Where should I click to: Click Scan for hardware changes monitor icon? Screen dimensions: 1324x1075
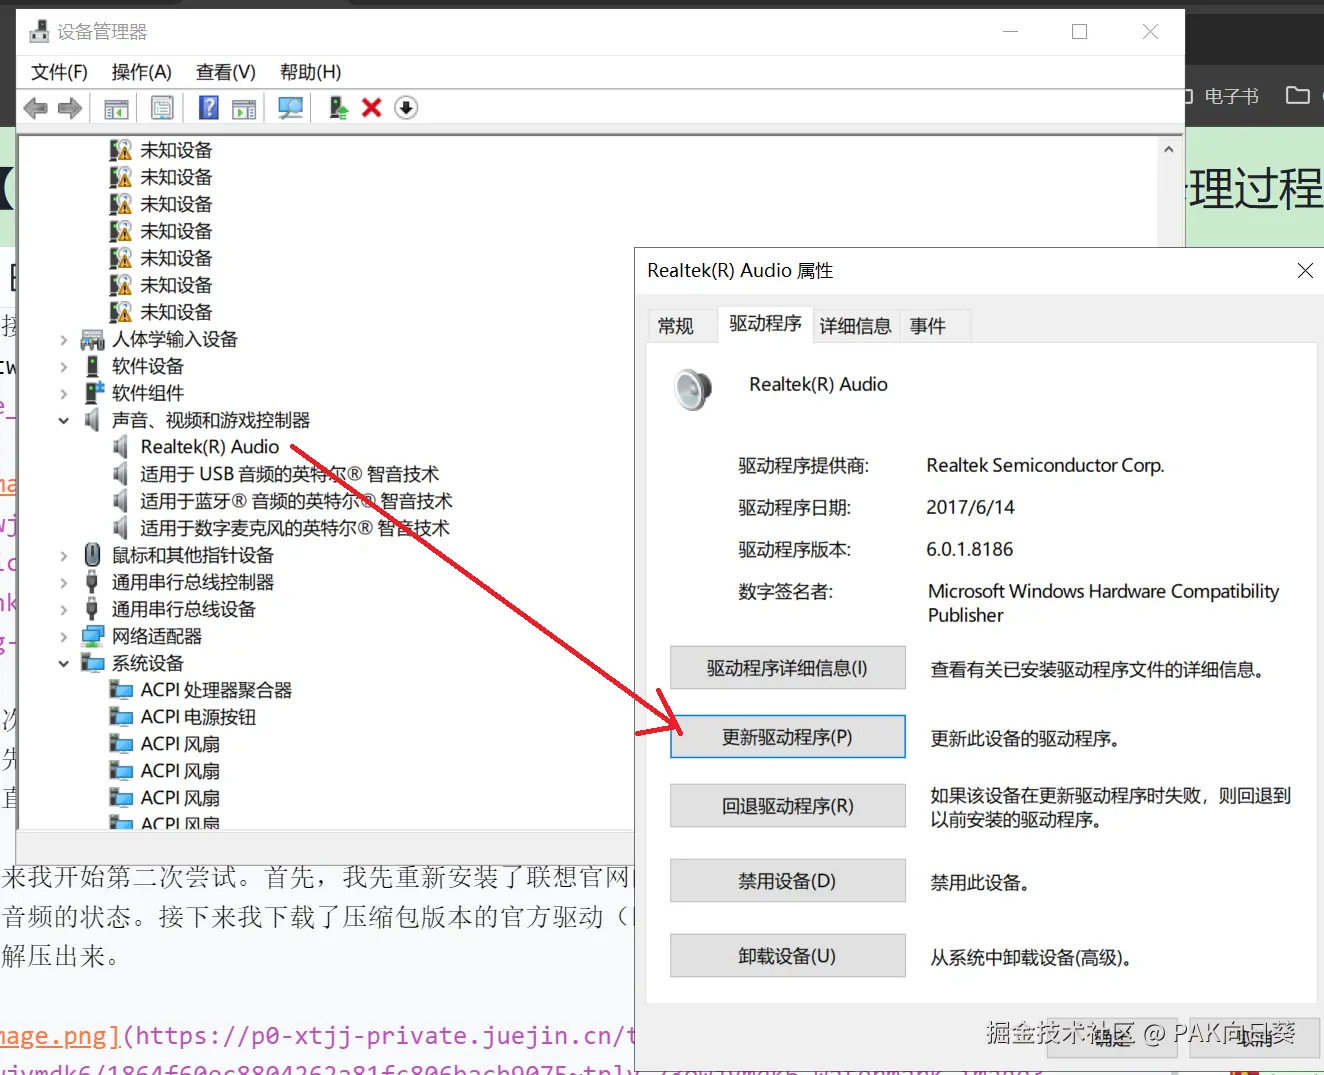click(x=290, y=108)
